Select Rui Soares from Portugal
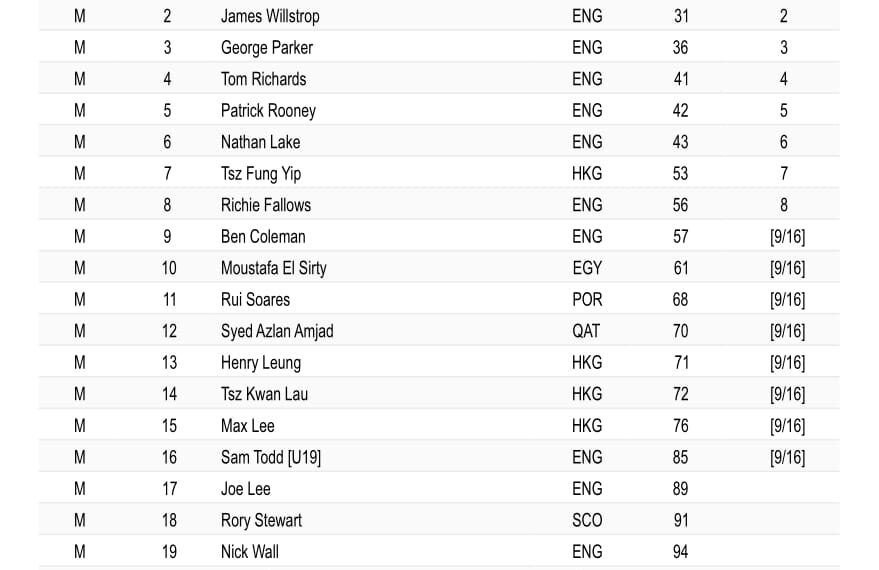 (255, 299)
